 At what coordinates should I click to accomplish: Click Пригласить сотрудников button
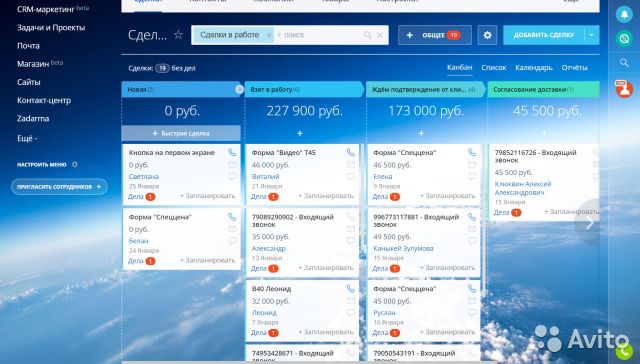pyautogui.click(x=59, y=187)
